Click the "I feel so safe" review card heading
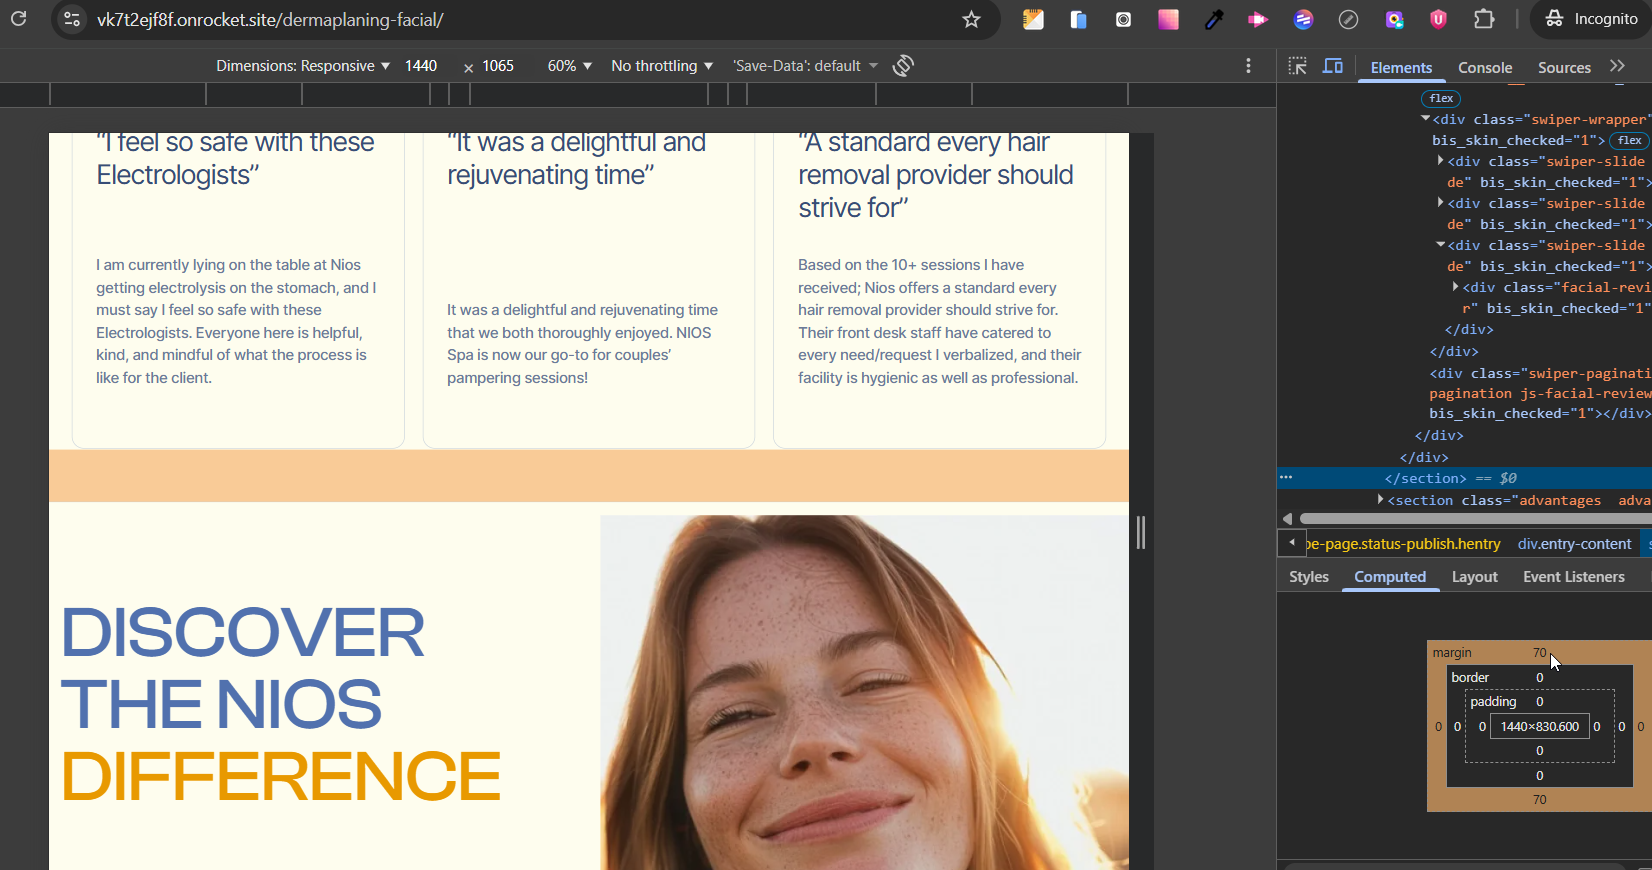Viewport: 1652px width, 870px height. click(235, 159)
